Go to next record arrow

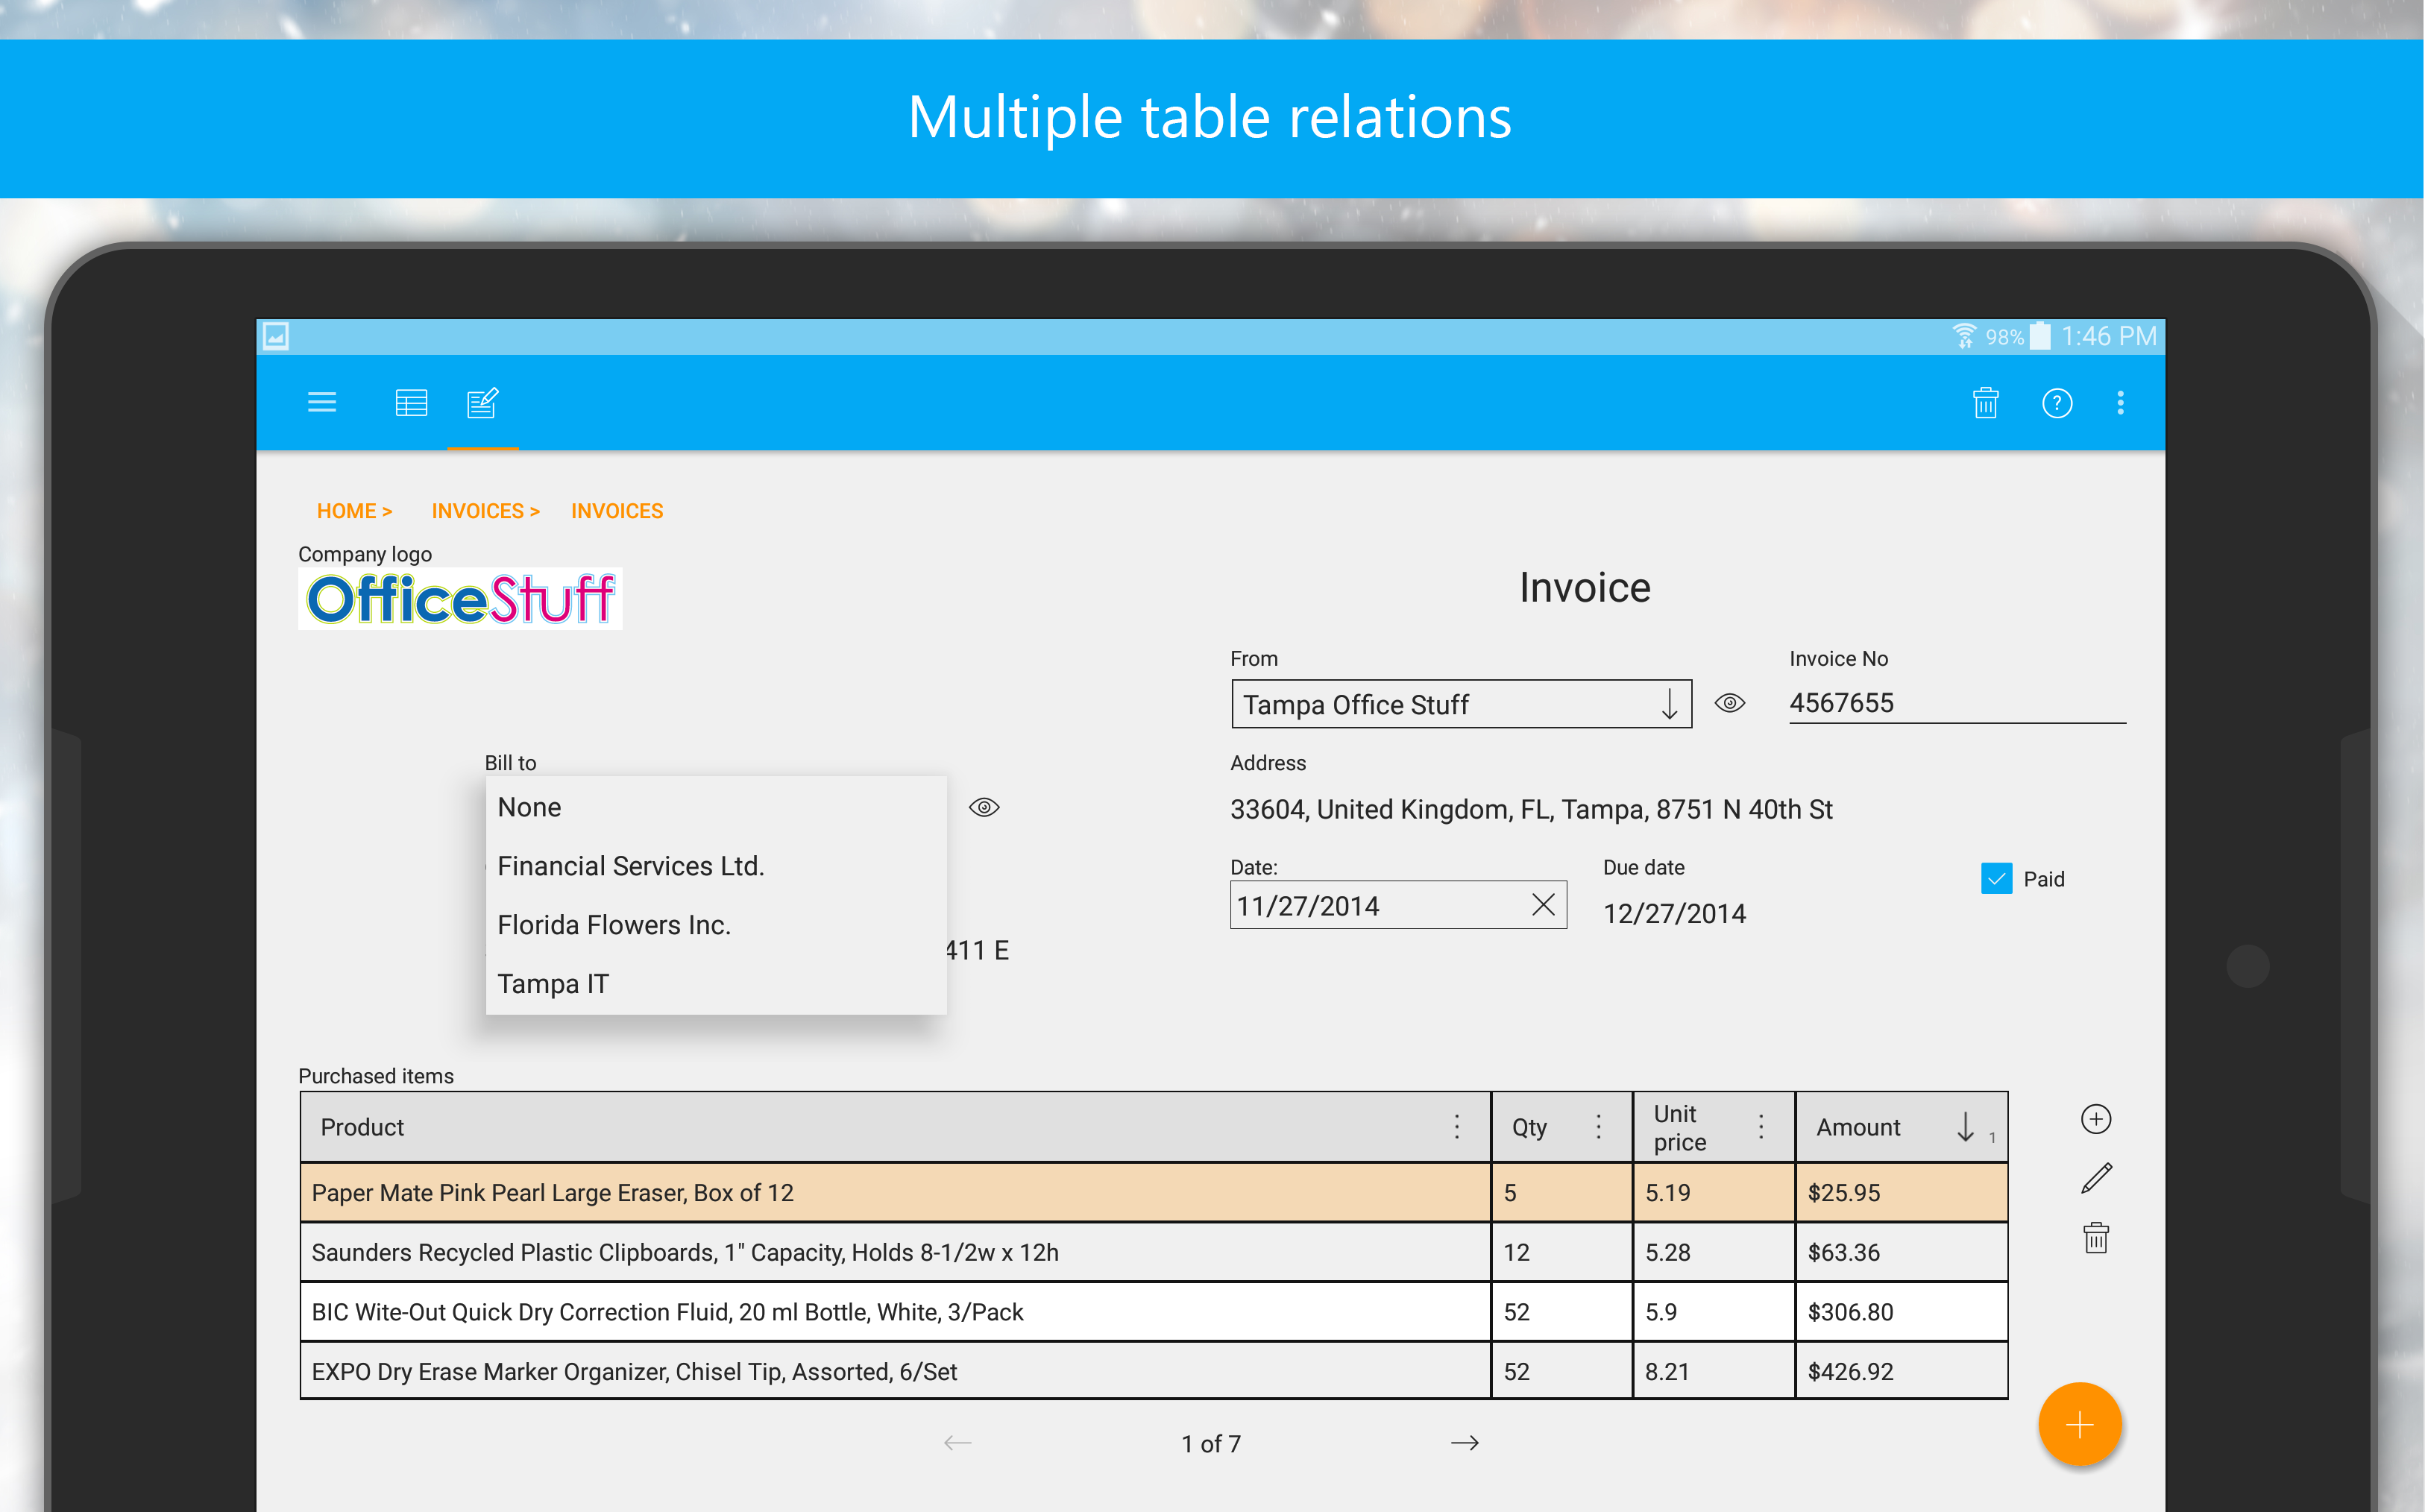(1464, 1443)
